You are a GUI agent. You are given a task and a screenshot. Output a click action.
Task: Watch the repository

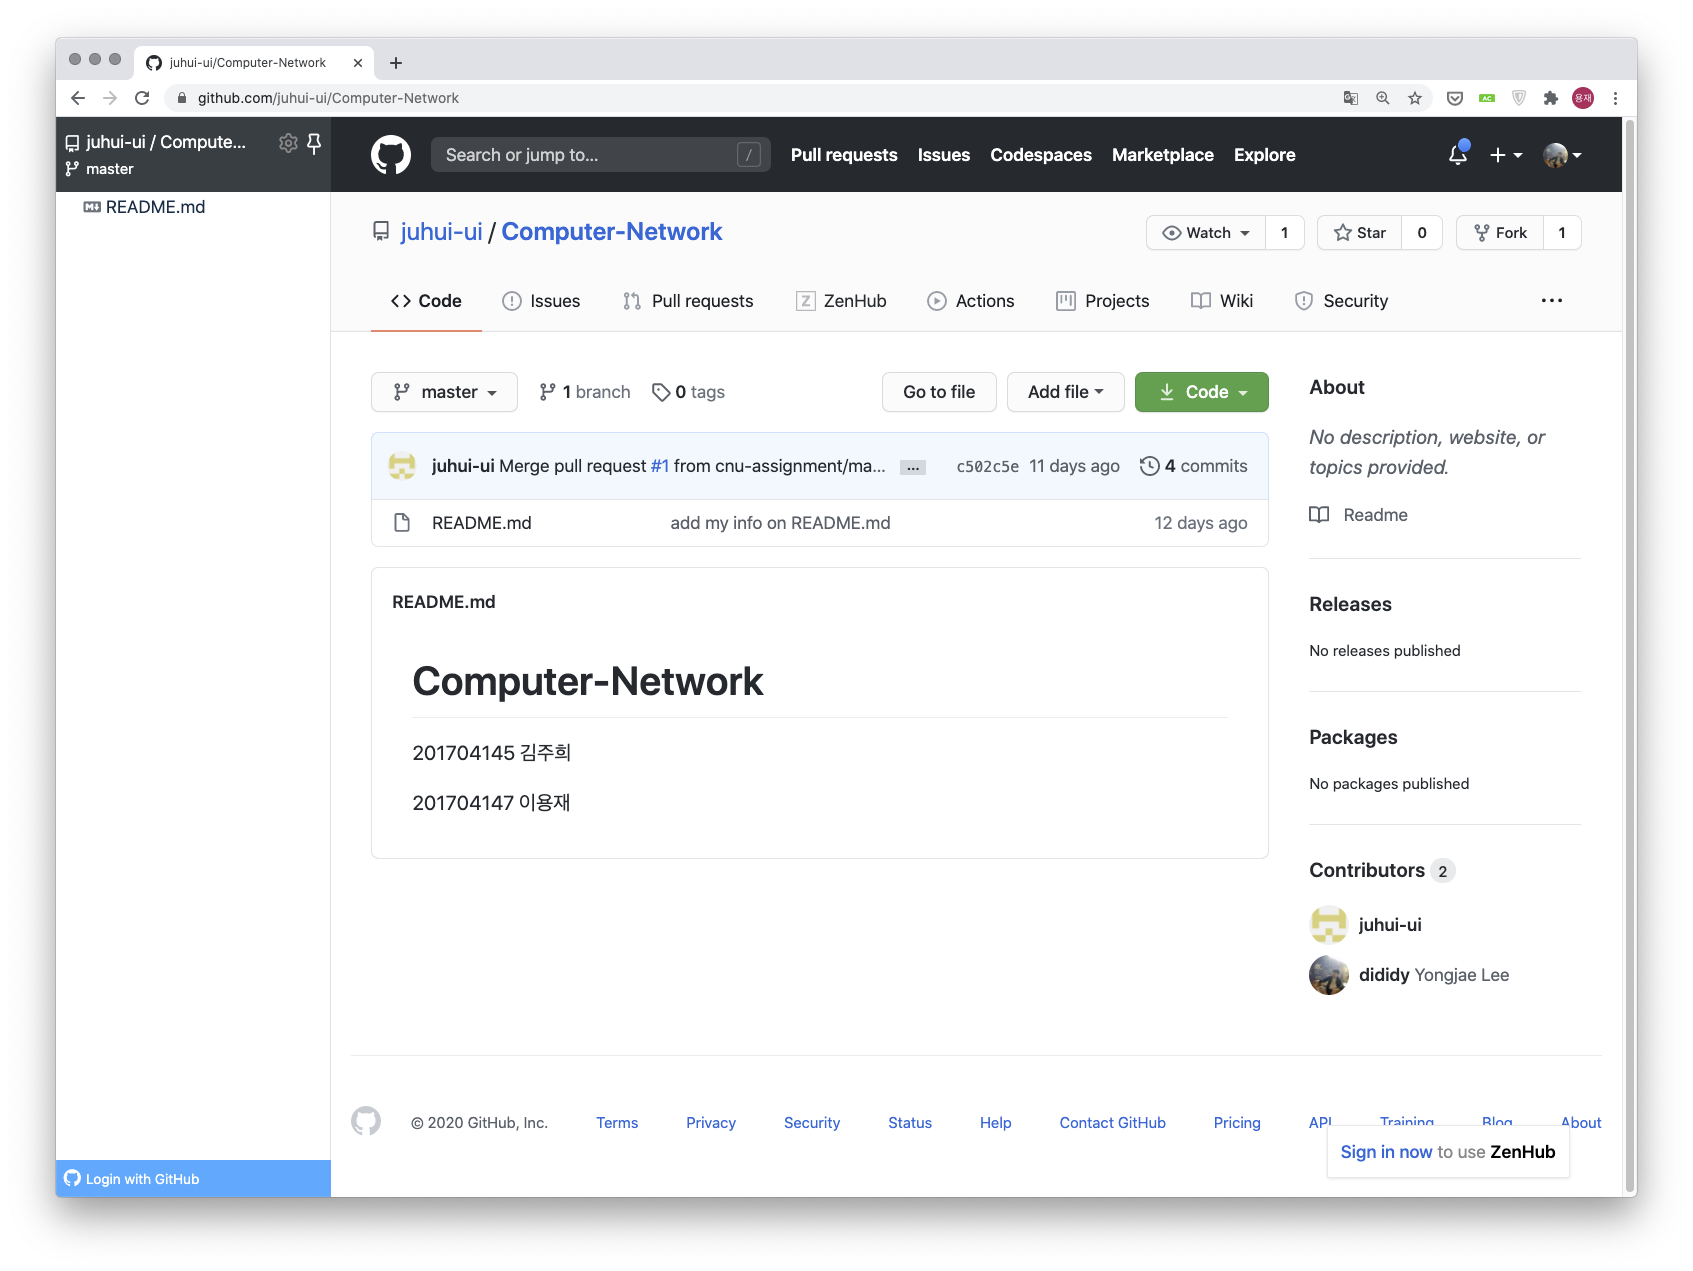point(1204,232)
